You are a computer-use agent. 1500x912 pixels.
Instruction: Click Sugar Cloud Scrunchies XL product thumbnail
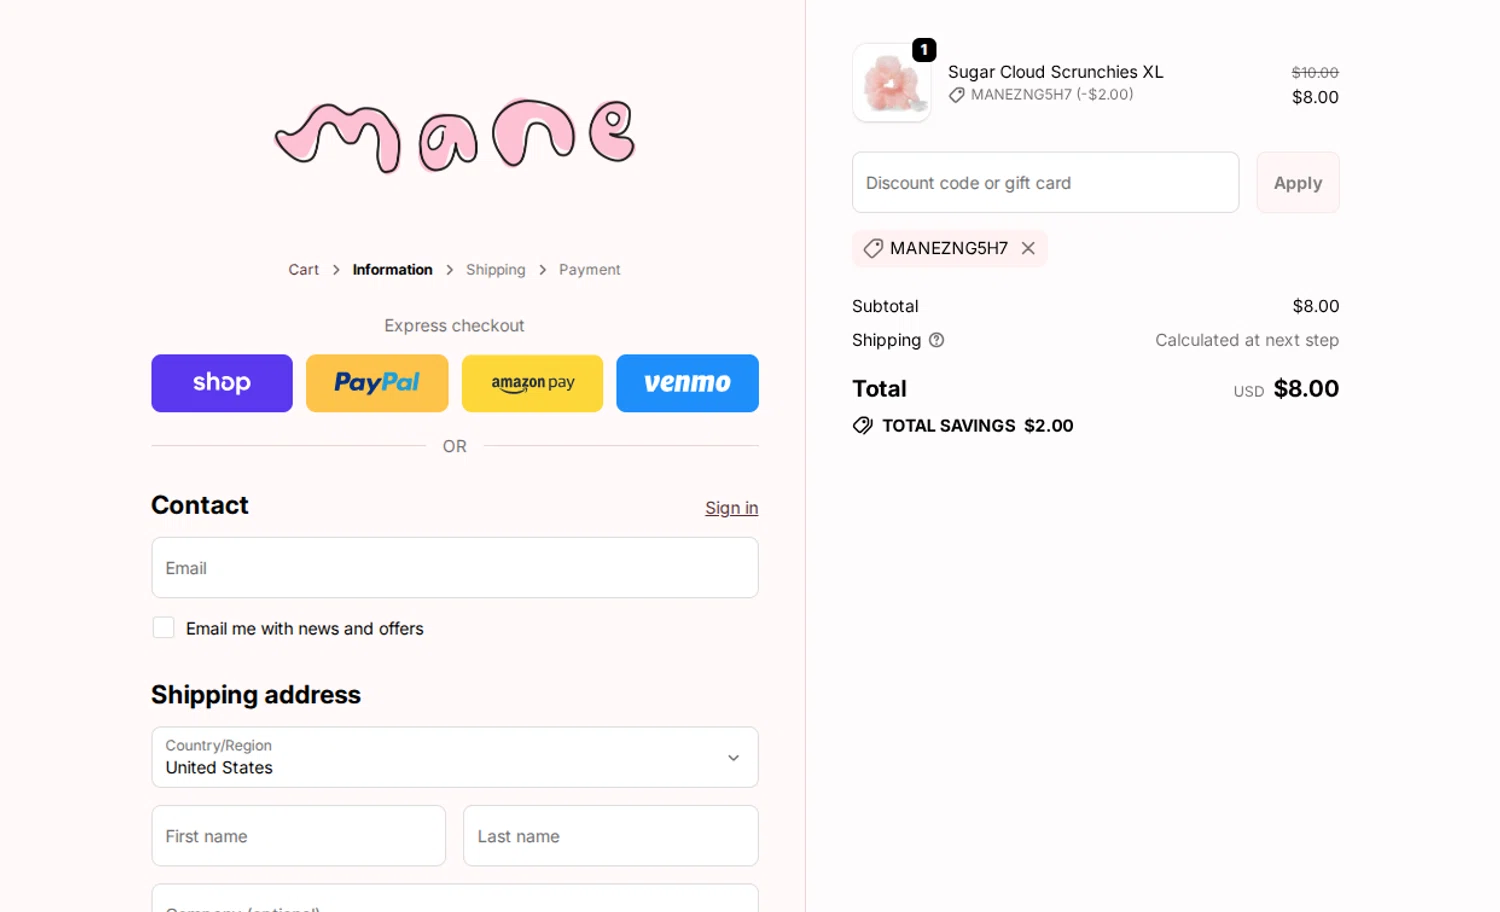coord(891,83)
